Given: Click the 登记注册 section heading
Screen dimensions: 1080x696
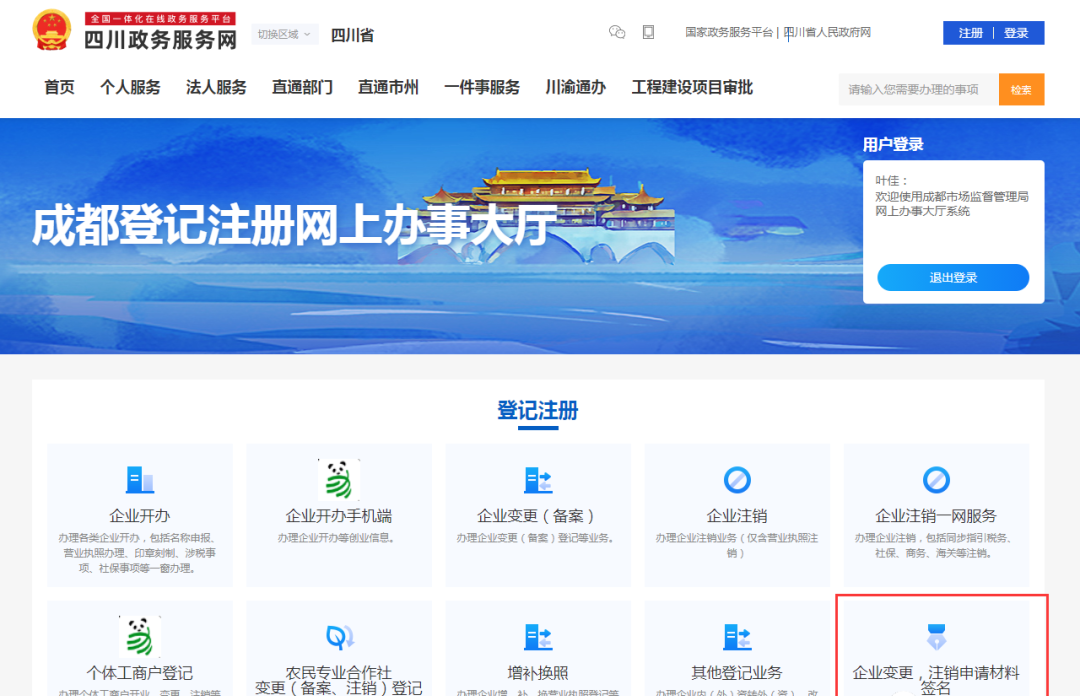Looking at the screenshot, I should (x=538, y=411).
